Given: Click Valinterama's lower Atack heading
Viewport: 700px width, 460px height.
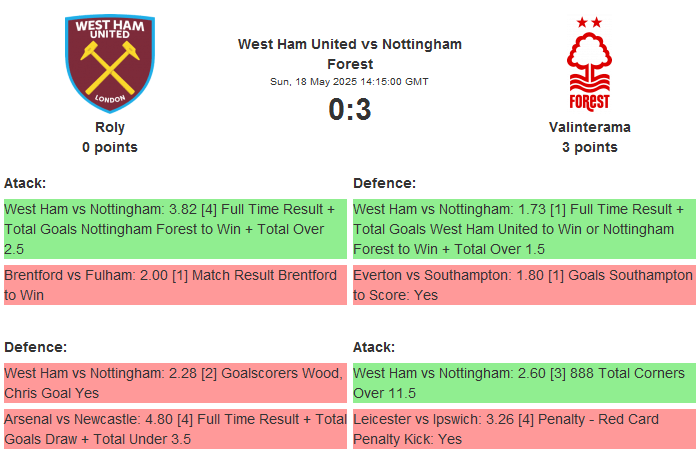Looking at the screenshot, I should pyautogui.click(x=374, y=347).
